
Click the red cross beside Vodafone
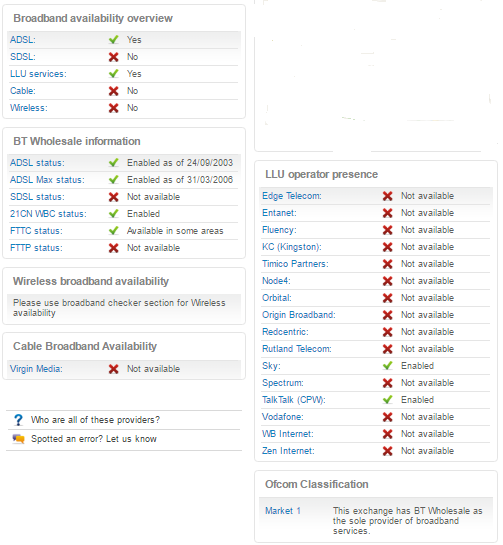pos(387,417)
